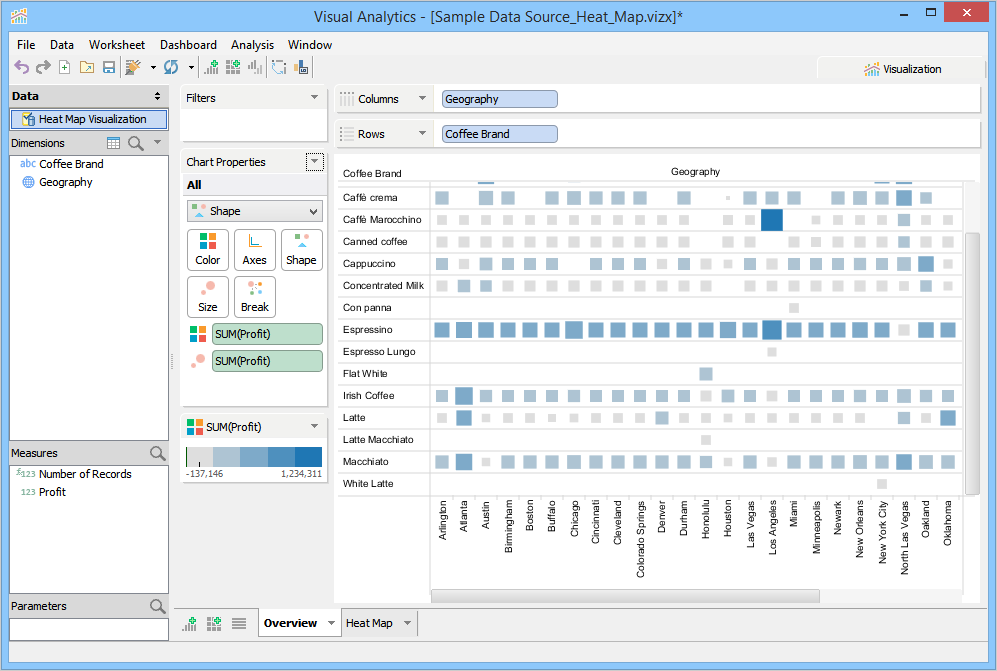This screenshot has height=671, width=997.
Task: Add new worksheet from bottom tab bar
Action: [189, 623]
